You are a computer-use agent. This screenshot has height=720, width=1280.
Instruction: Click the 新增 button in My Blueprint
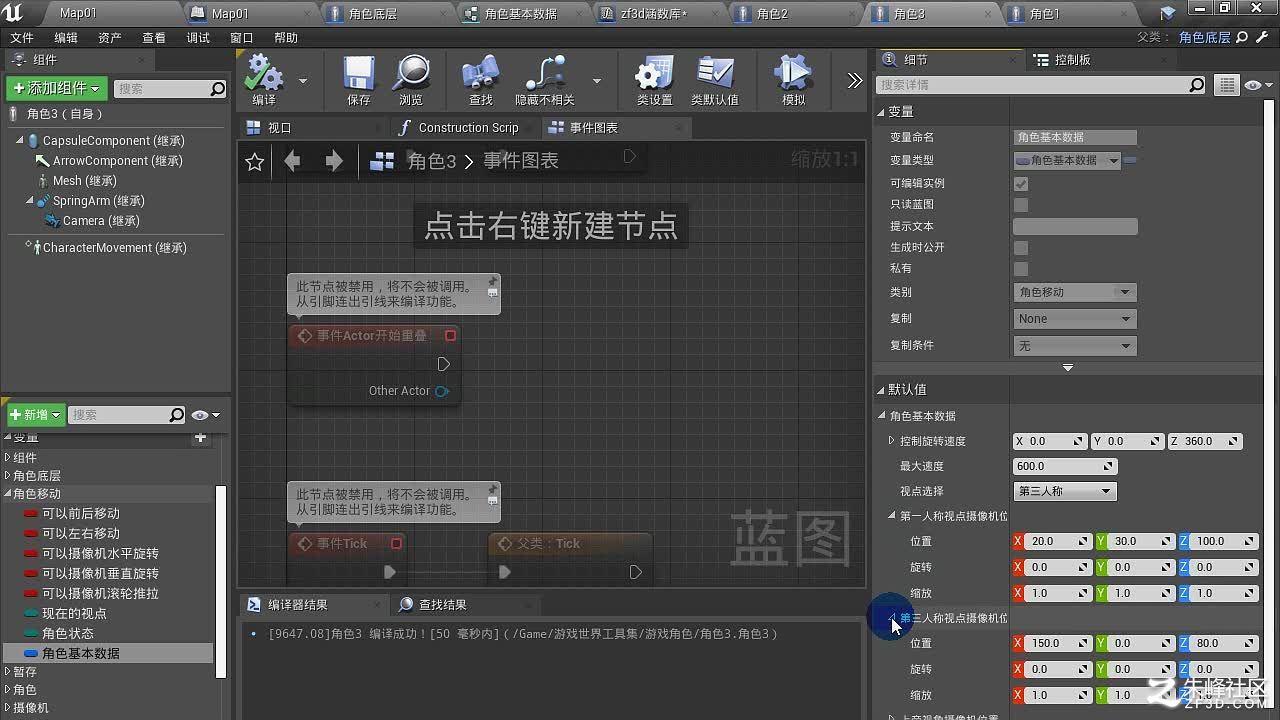tap(36, 415)
